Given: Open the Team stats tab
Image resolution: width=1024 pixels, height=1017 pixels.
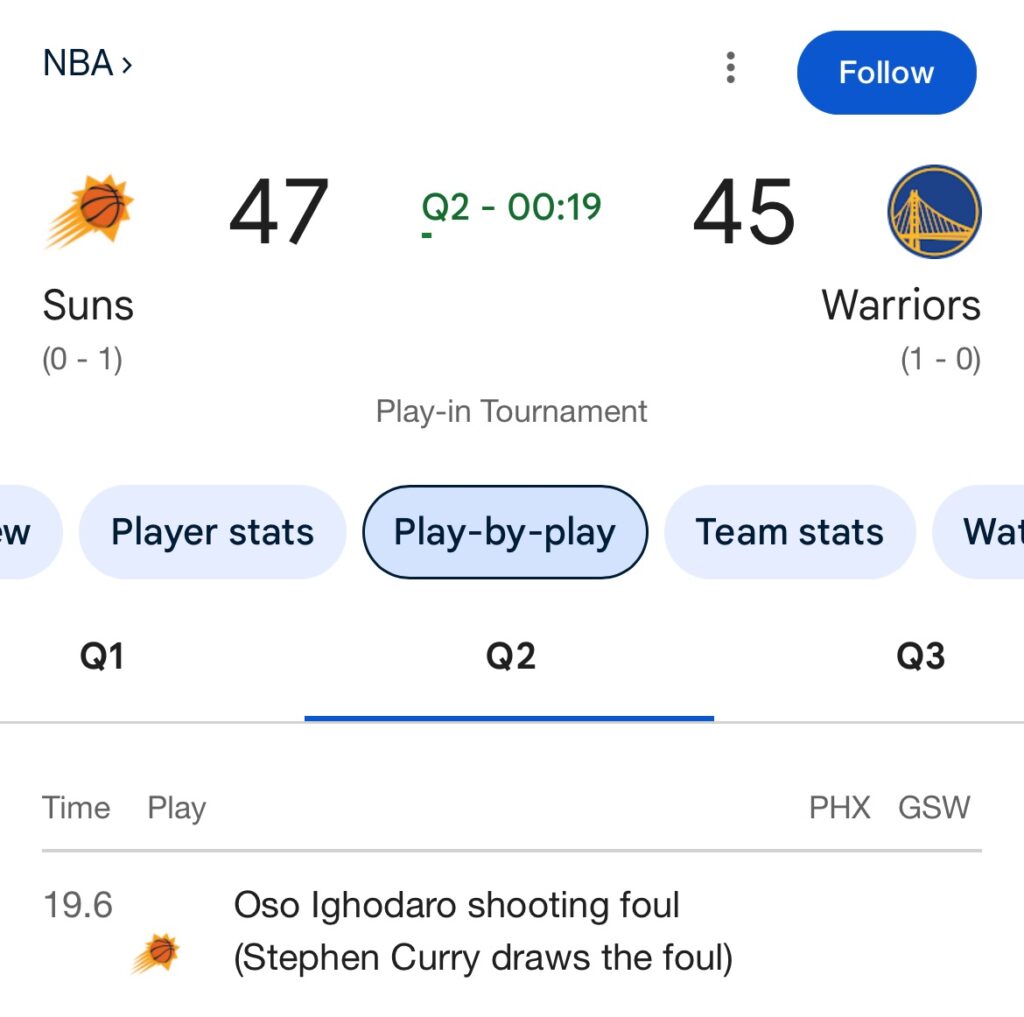Looking at the screenshot, I should pyautogui.click(x=789, y=532).
